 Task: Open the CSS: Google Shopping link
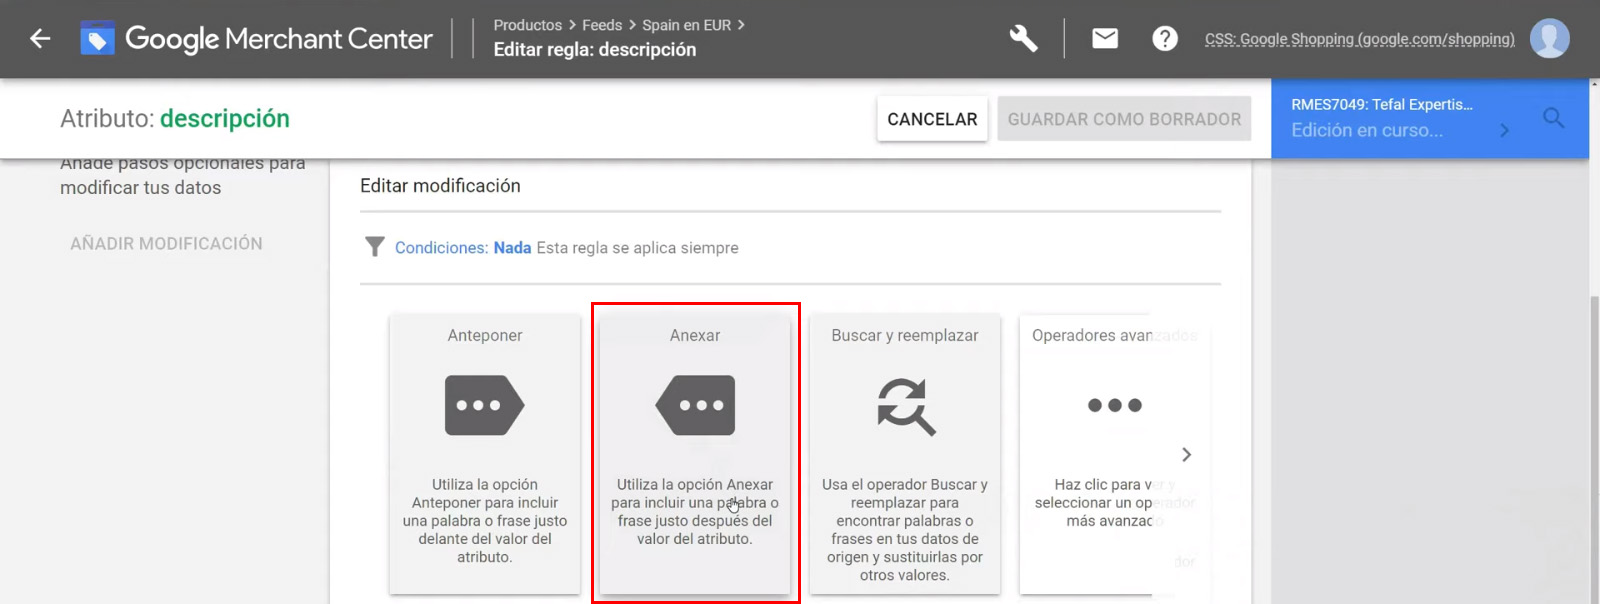[1359, 39]
